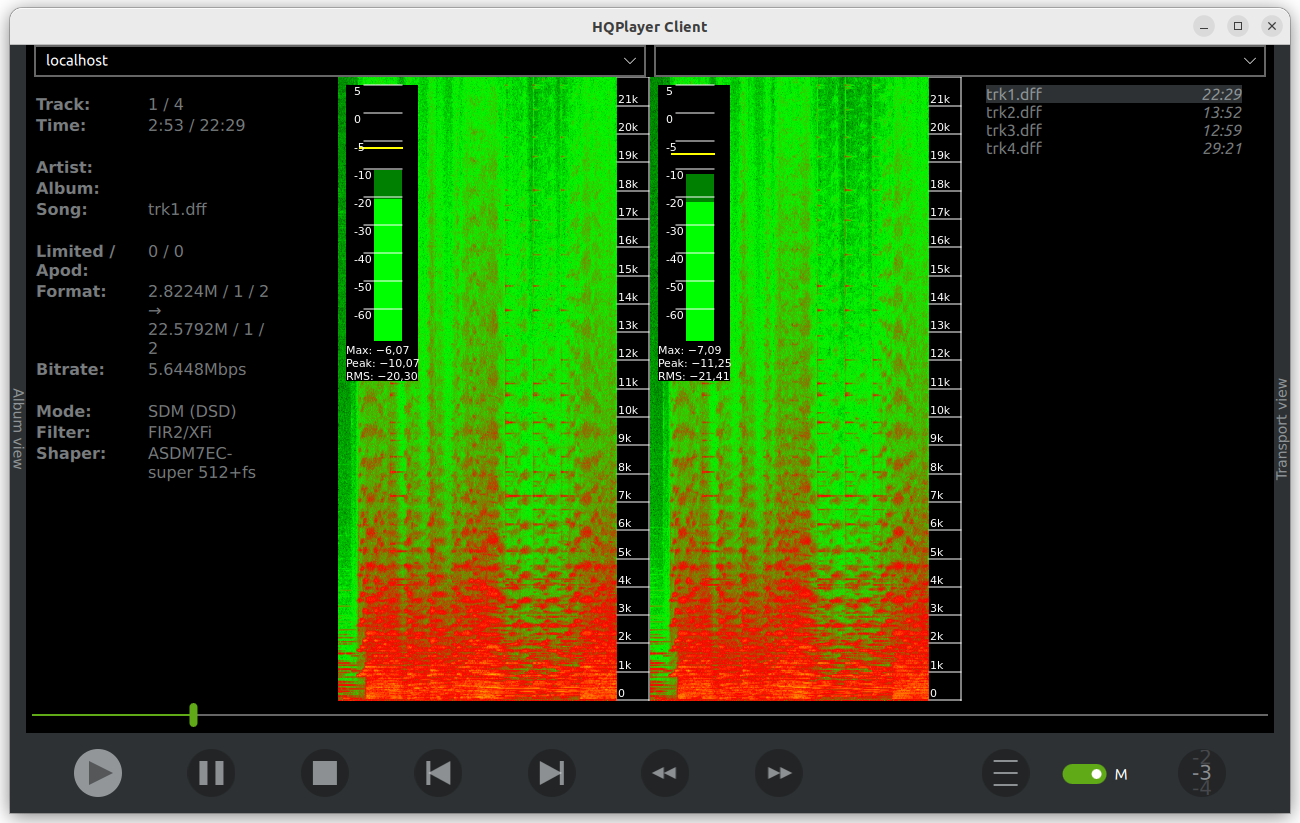The height and width of the screenshot is (823, 1300).
Task: Rewind the current track
Action: (665, 773)
